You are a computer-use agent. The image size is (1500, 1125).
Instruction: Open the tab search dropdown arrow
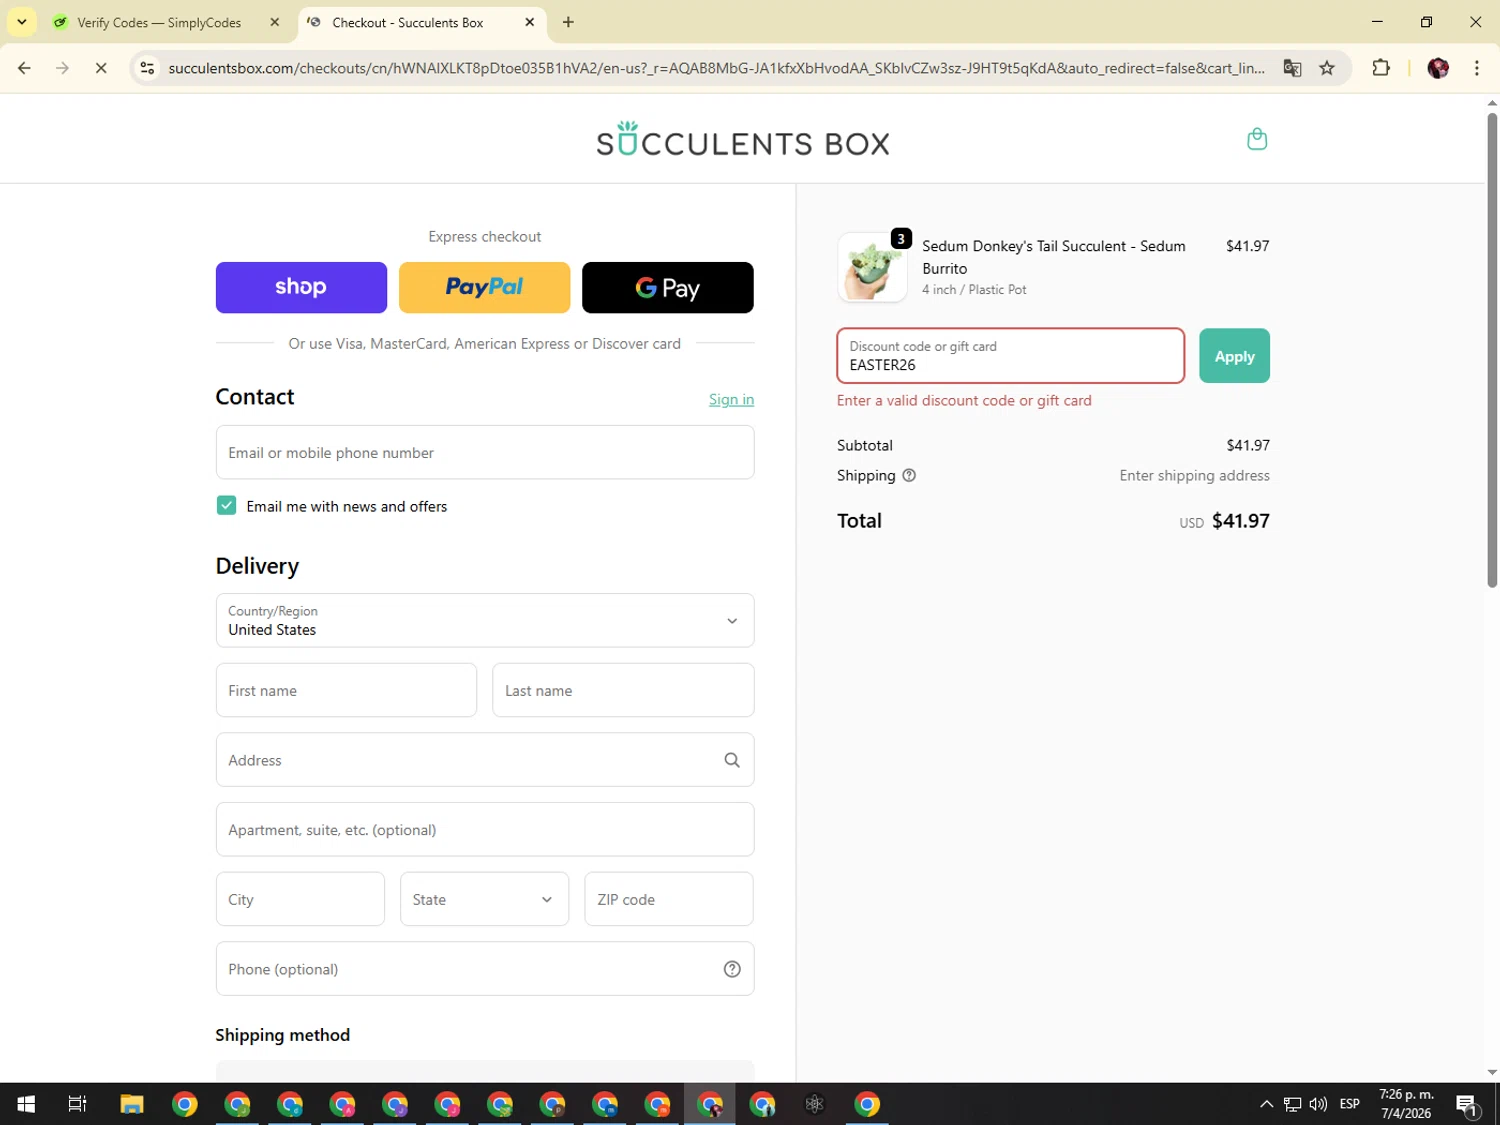[21, 22]
